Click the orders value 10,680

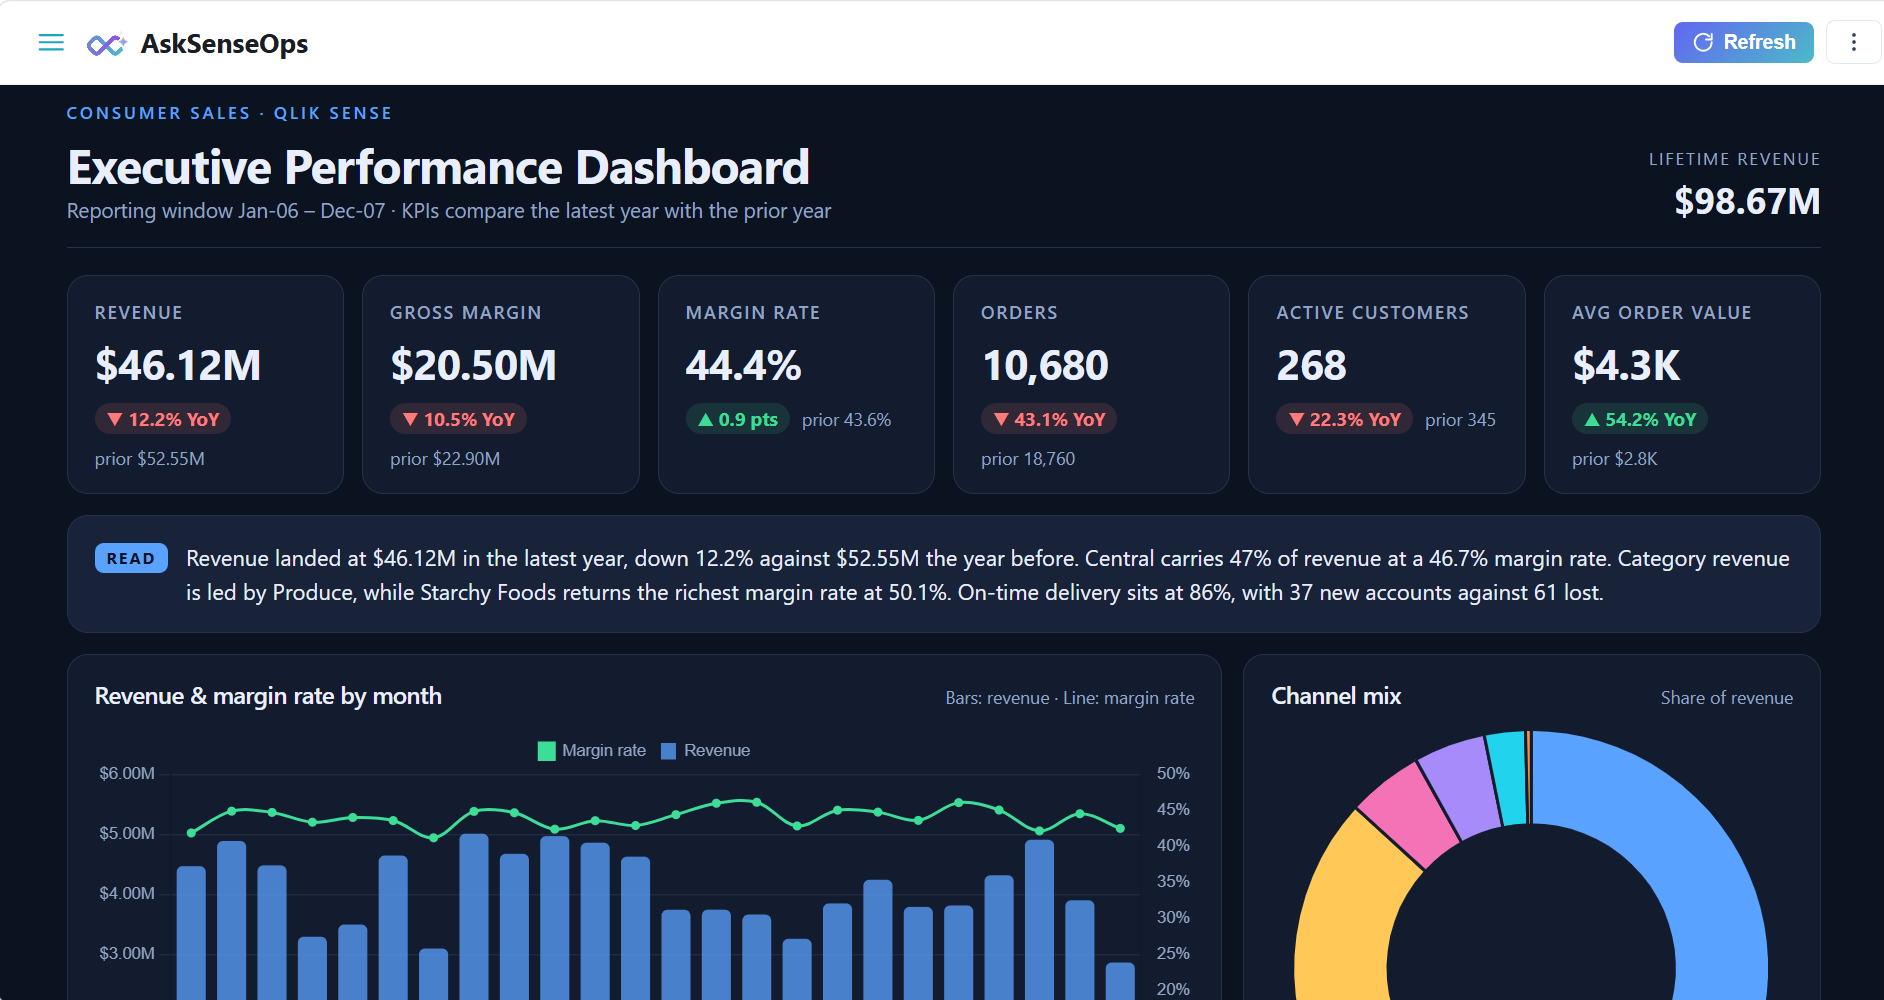pyautogui.click(x=1045, y=365)
